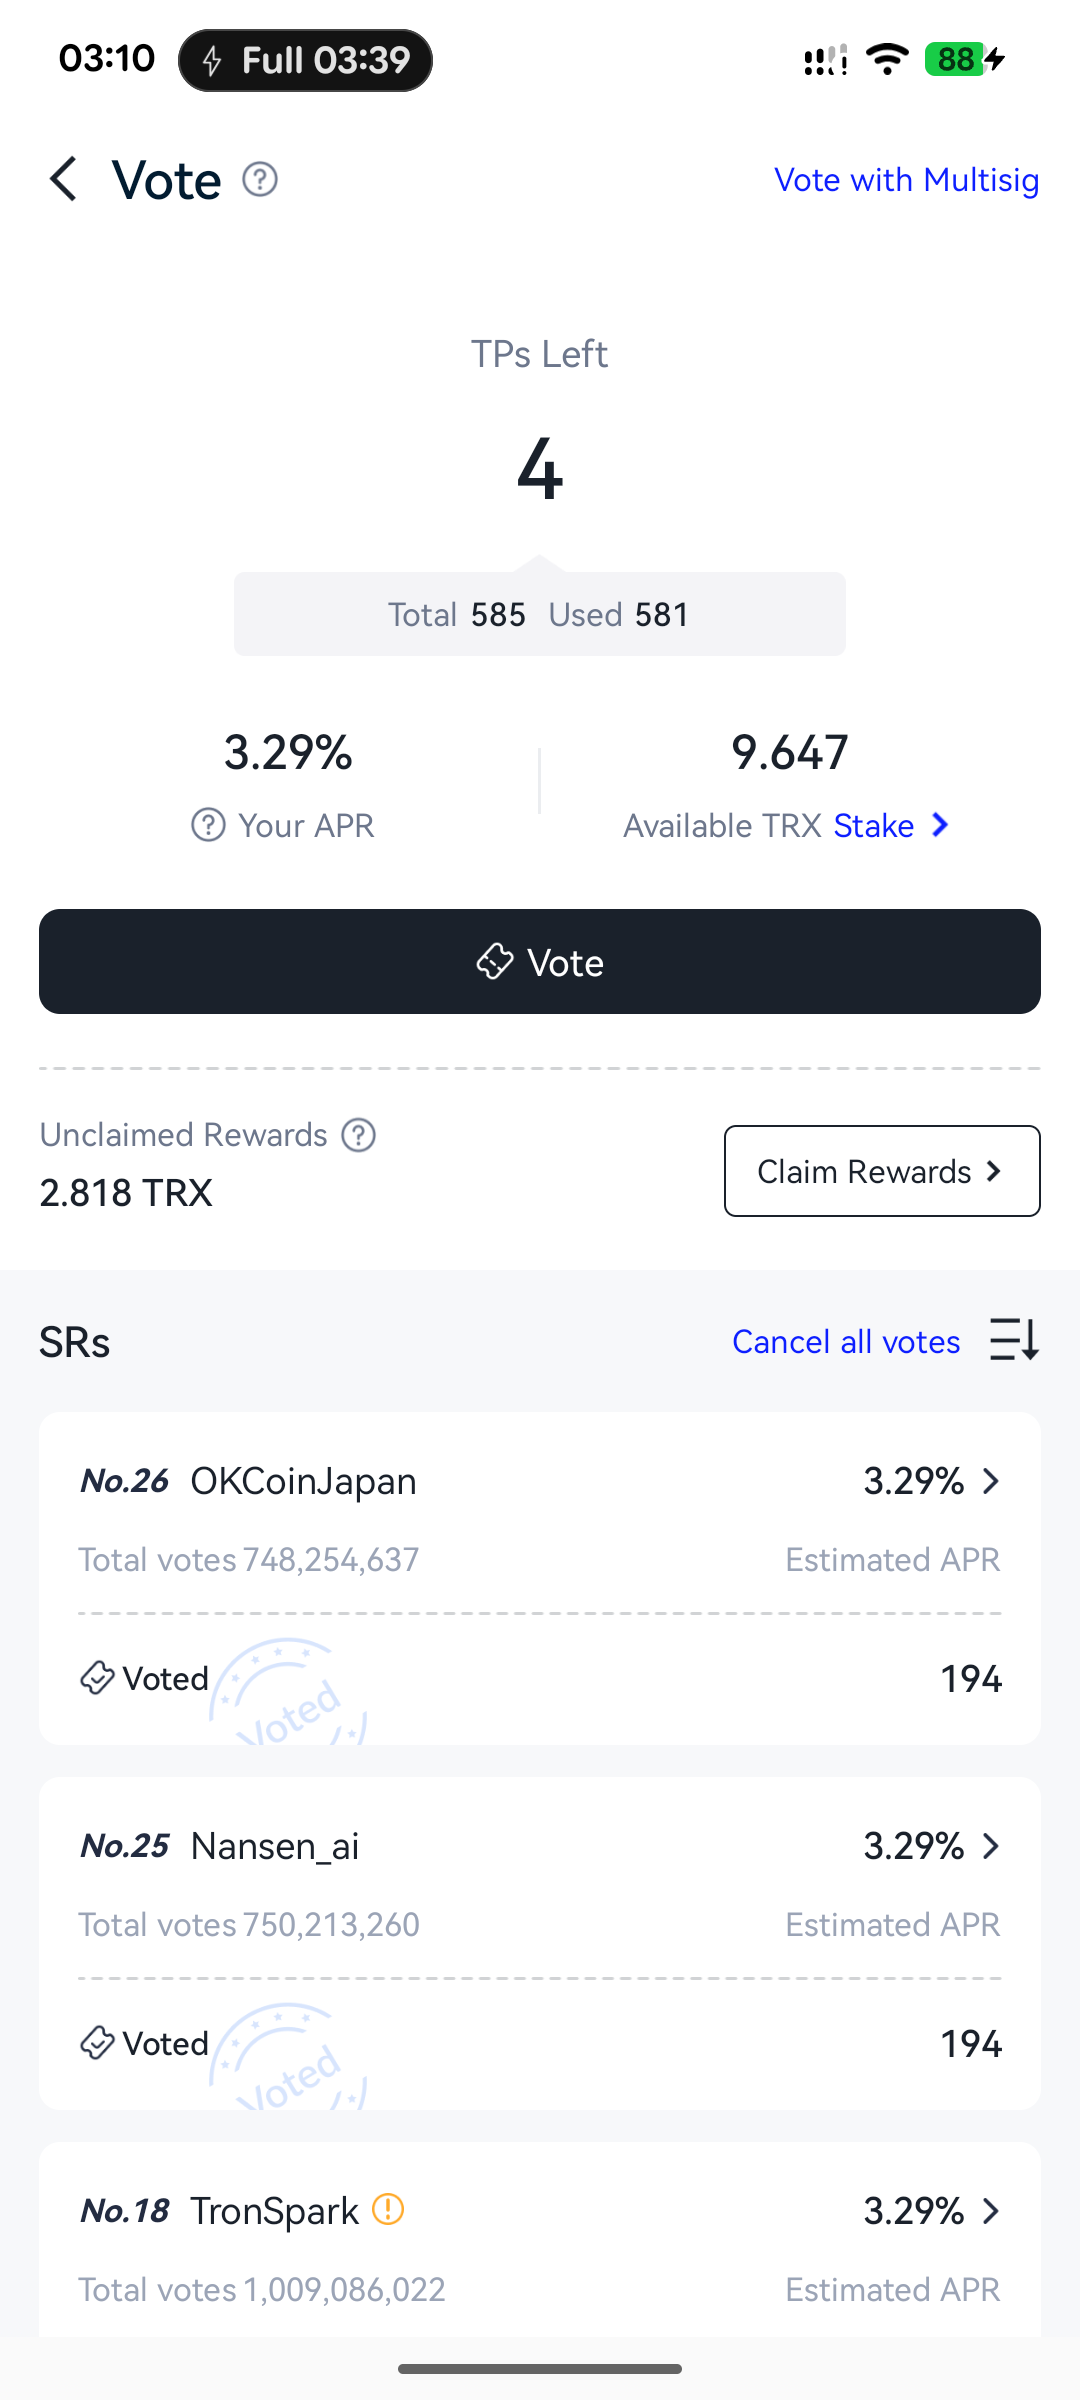Tap the back arrow icon
This screenshot has height=2400, width=1080.
pyautogui.click(x=64, y=180)
